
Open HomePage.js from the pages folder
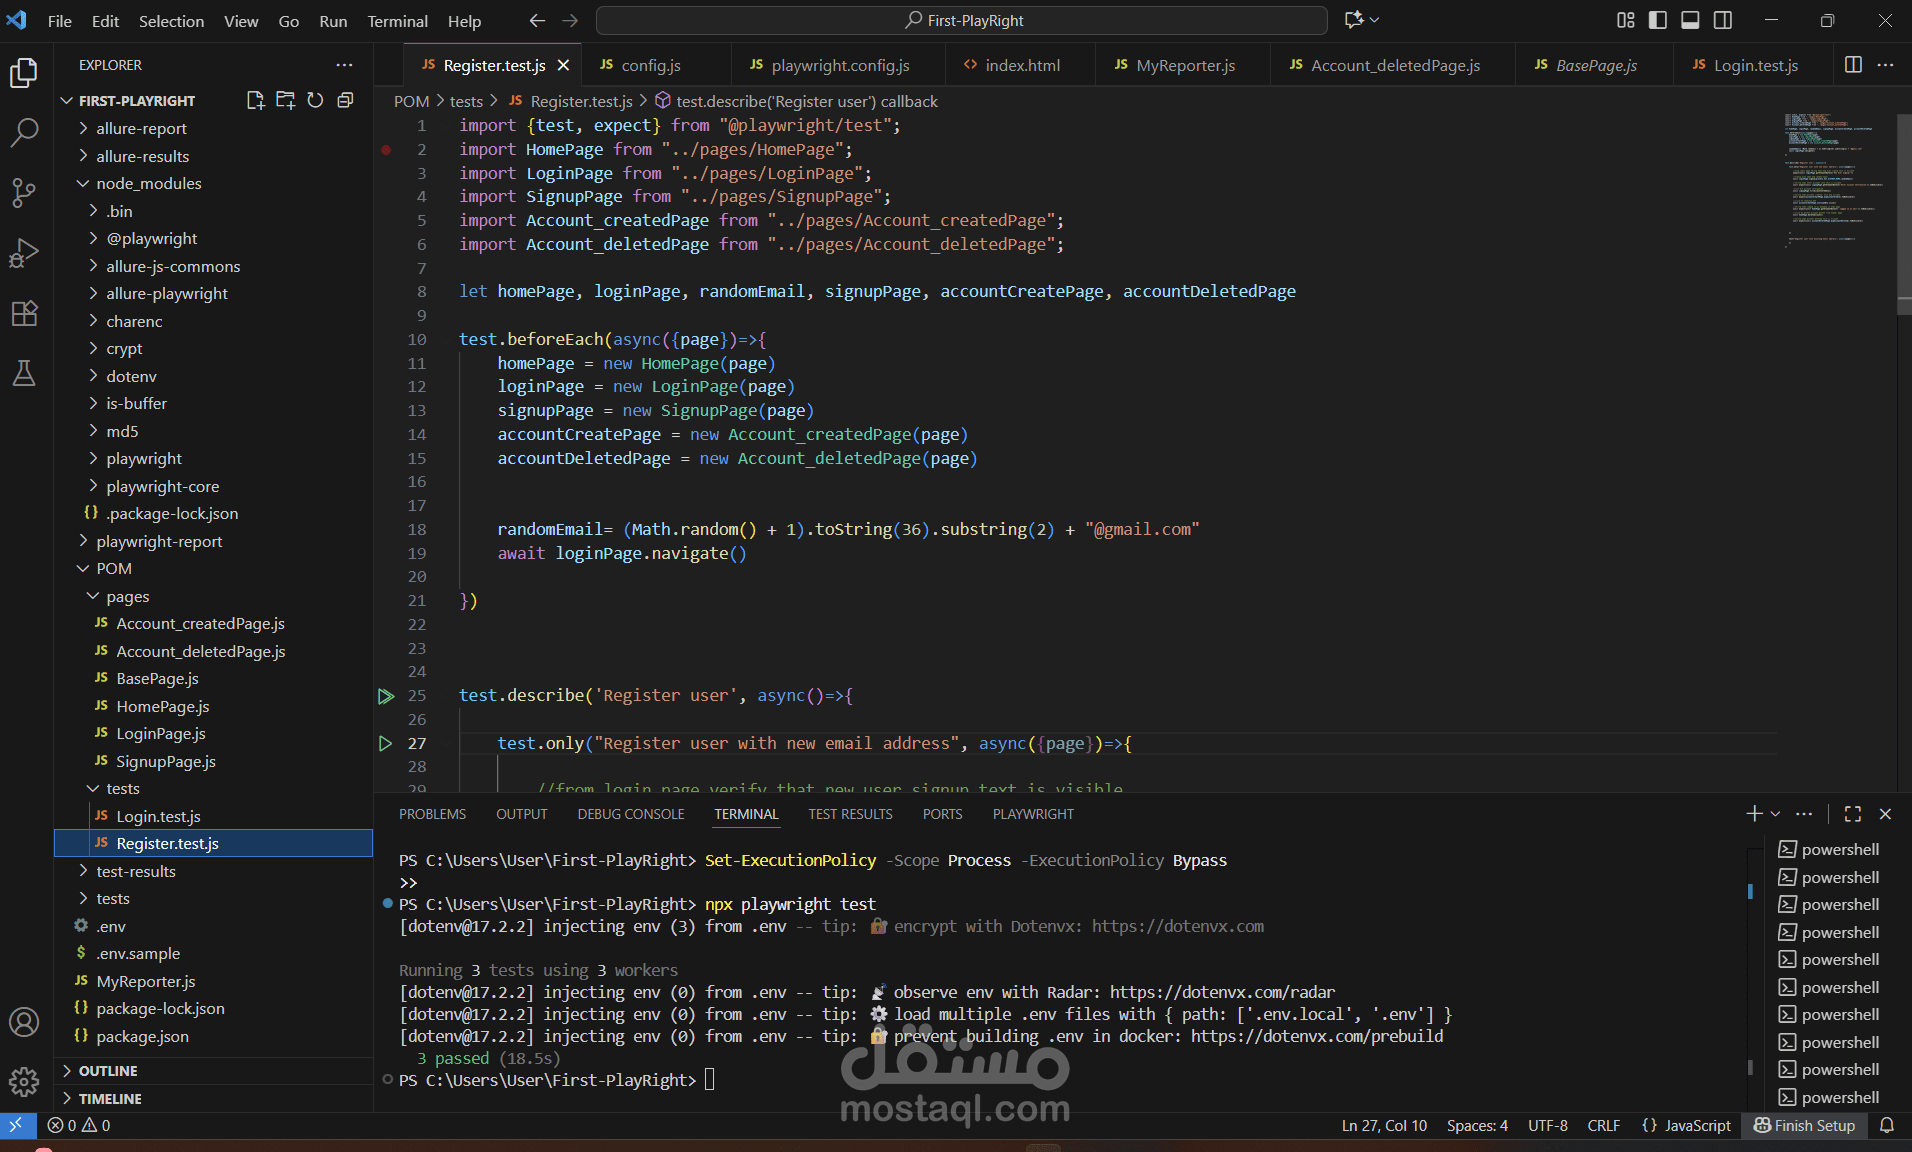click(162, 706)
